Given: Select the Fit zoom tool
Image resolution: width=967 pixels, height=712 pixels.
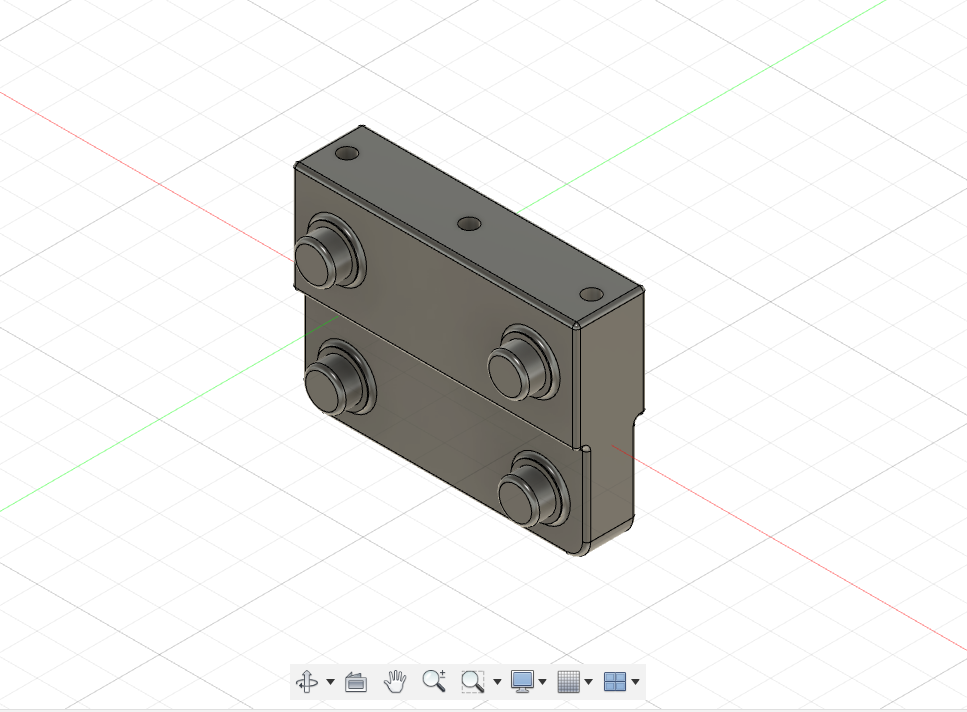Looking at the screenshot, I should tap(472, 682).
